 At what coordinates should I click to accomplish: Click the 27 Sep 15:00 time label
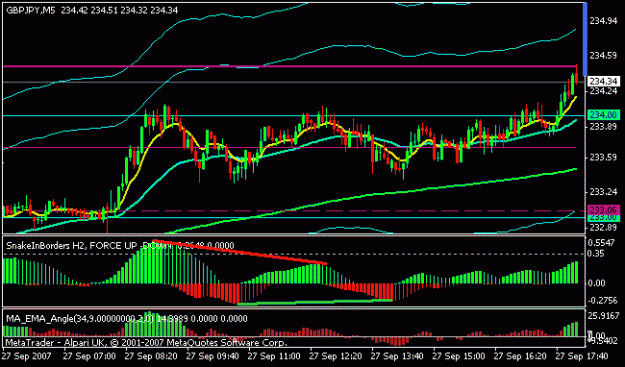459,356
